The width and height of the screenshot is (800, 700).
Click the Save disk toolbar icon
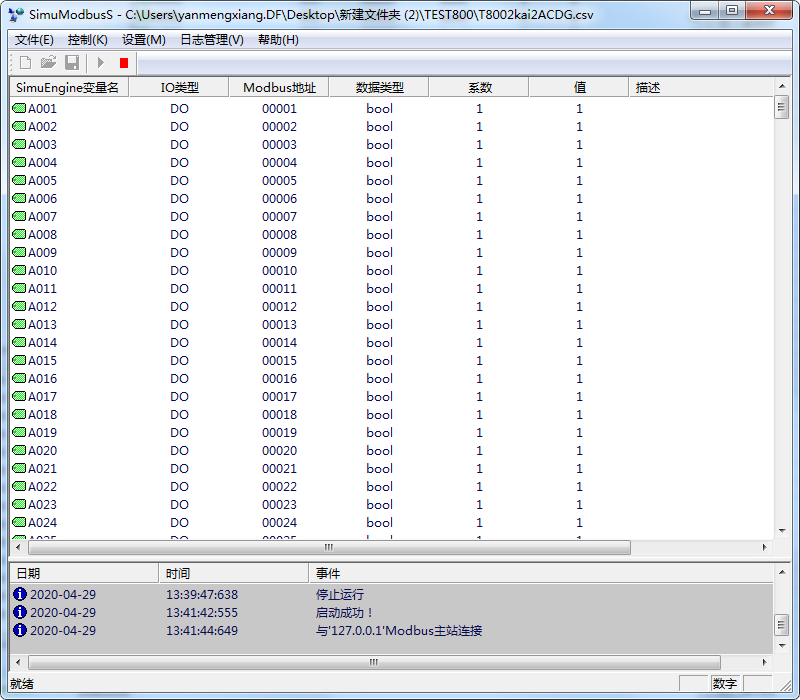72,63
